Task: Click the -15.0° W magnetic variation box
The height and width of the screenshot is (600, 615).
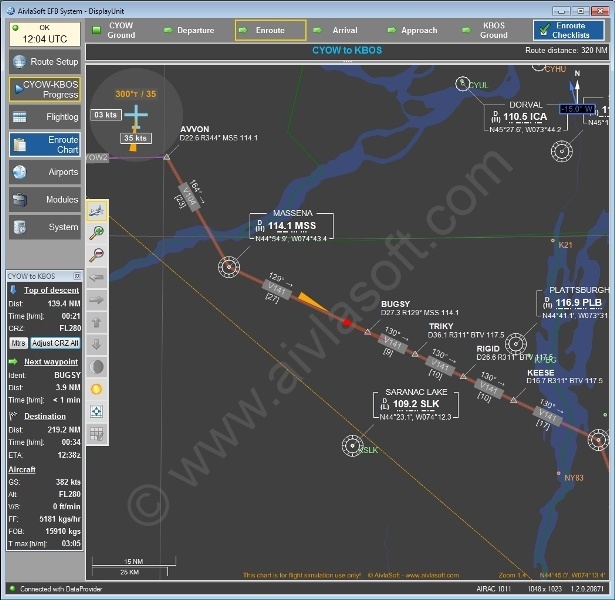Action: pyautogui.click(x=577, y=109)
